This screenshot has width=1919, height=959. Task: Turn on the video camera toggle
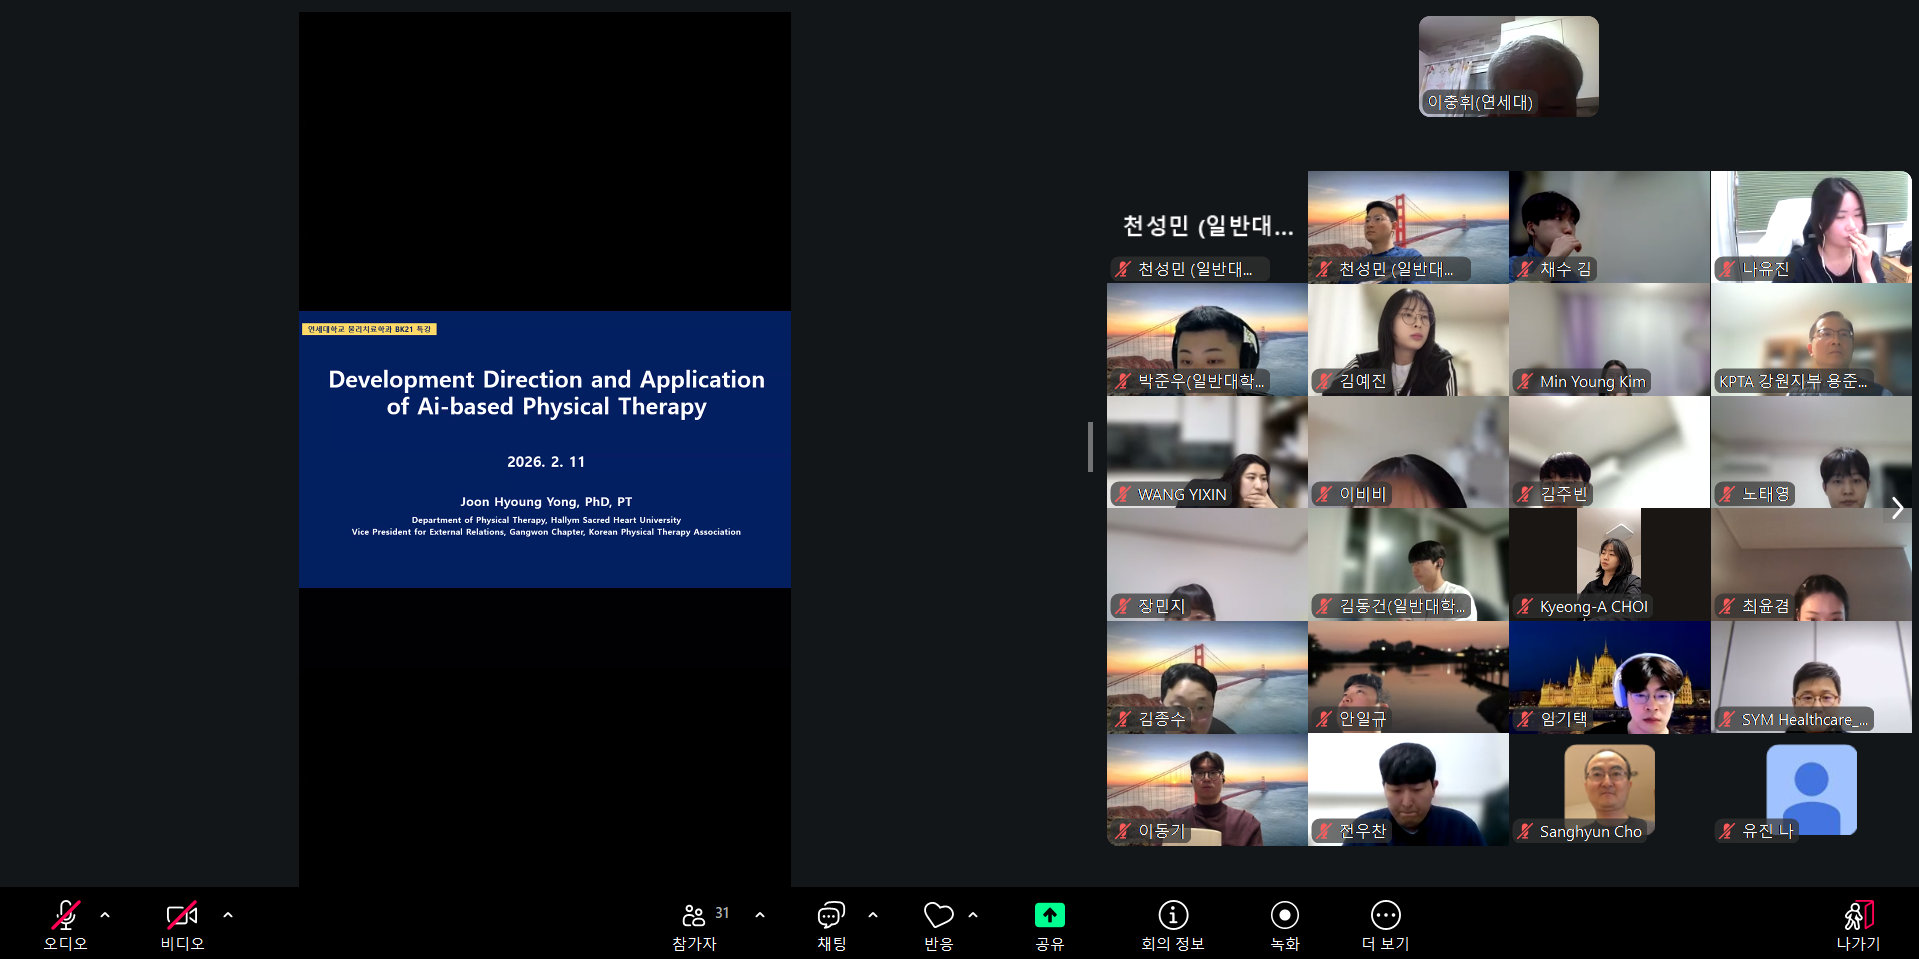(182, 915)
